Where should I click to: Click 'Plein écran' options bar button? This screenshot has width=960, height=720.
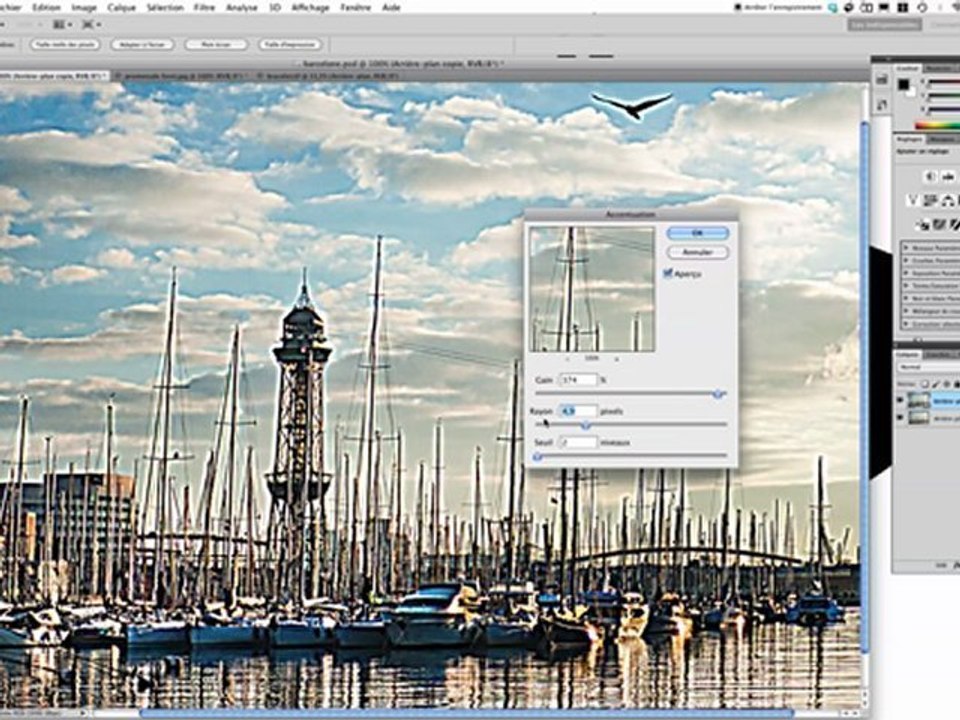point(216,45)
